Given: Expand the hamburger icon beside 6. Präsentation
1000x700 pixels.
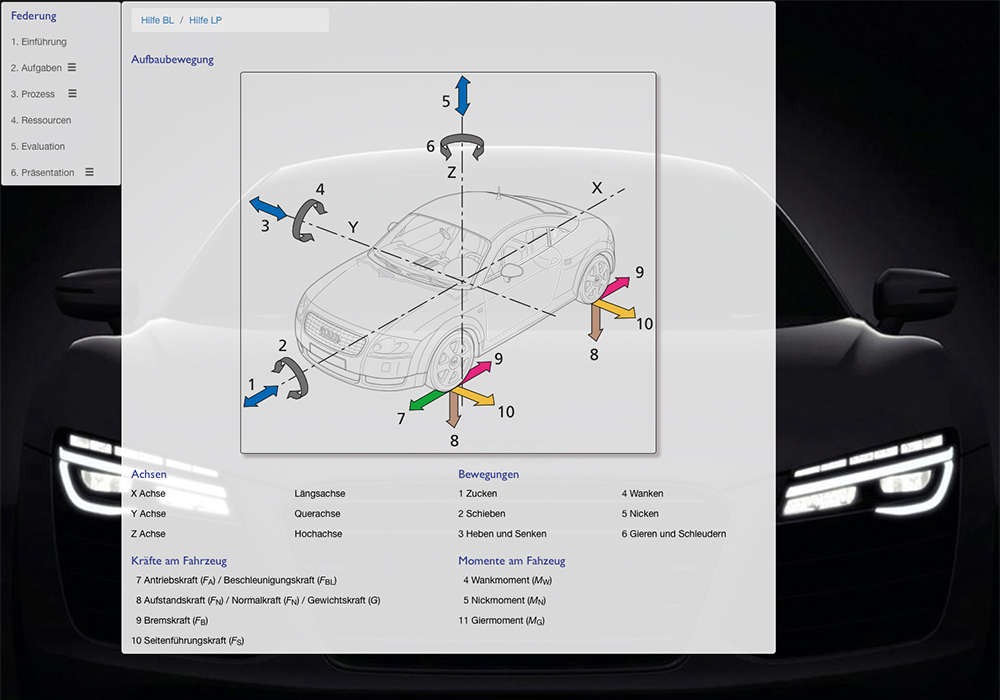Looking at the screenshot, I should coord(89,172).
